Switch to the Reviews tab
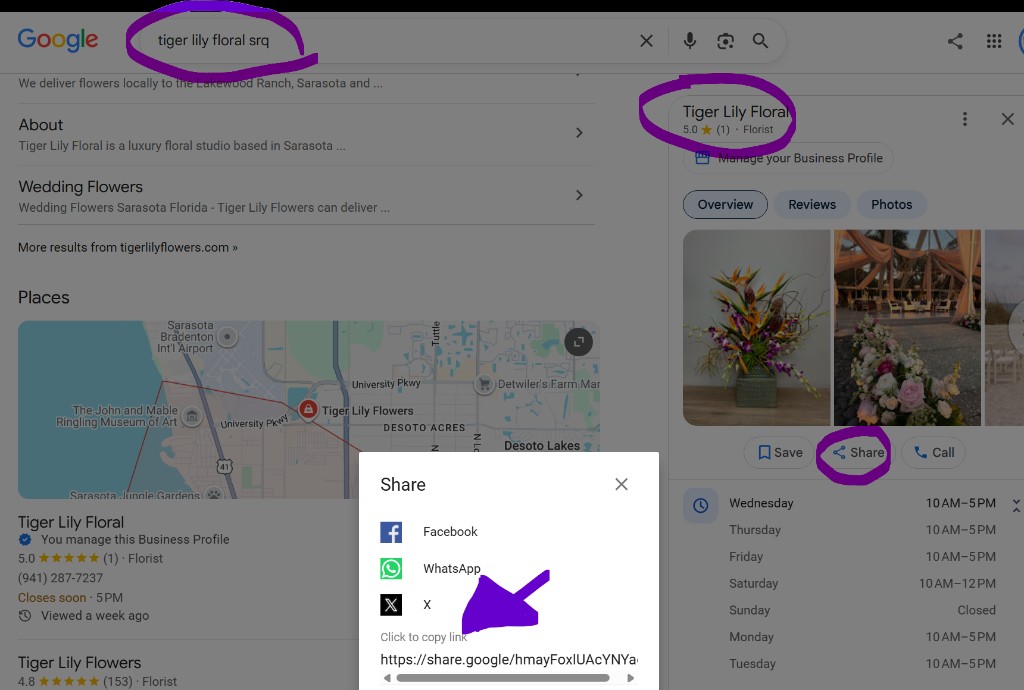Screen dimensions: 1024x690 coord(812,204)
